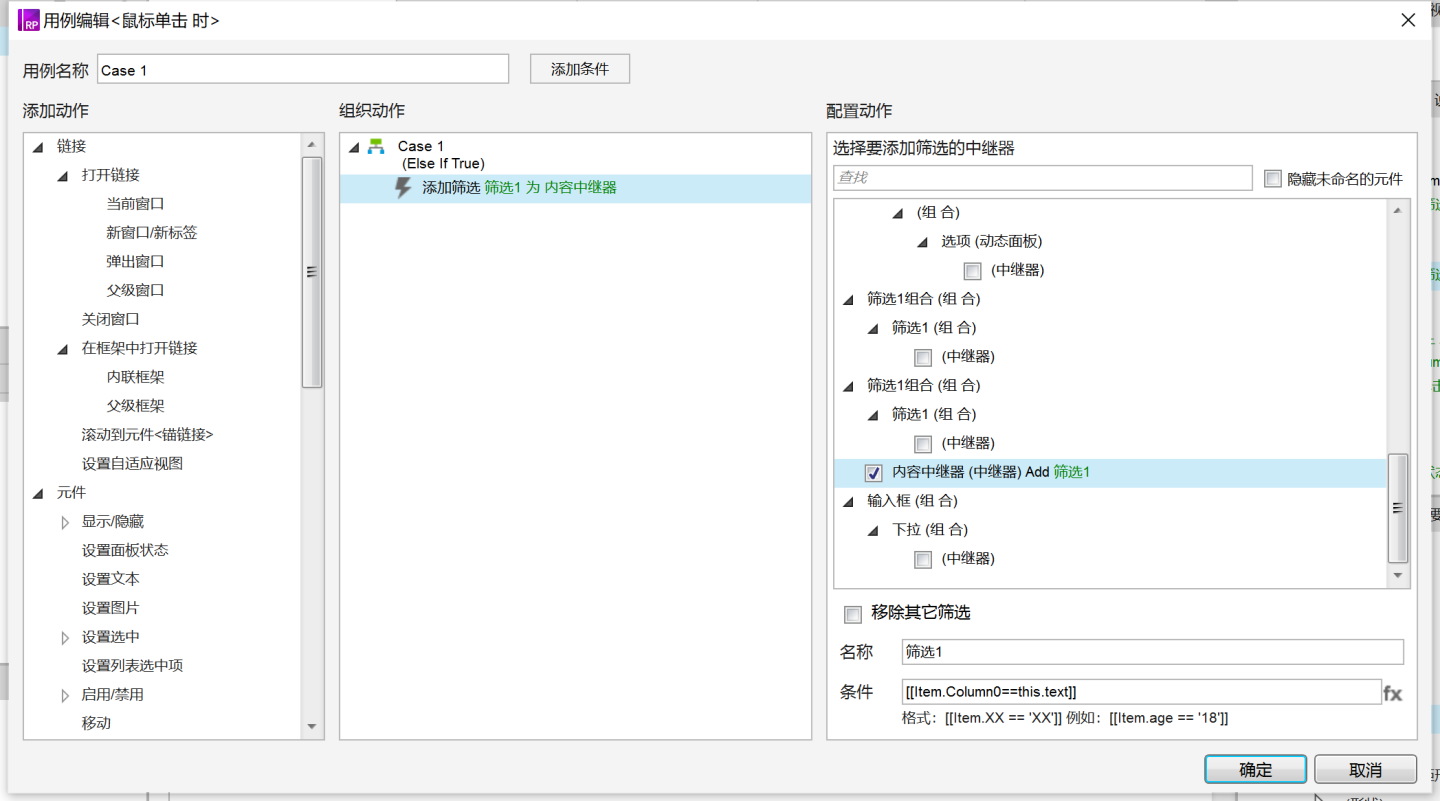Collapse the Case 1 node in 组织动作
The image size is (1440, 801).
(x=354, y=148)
